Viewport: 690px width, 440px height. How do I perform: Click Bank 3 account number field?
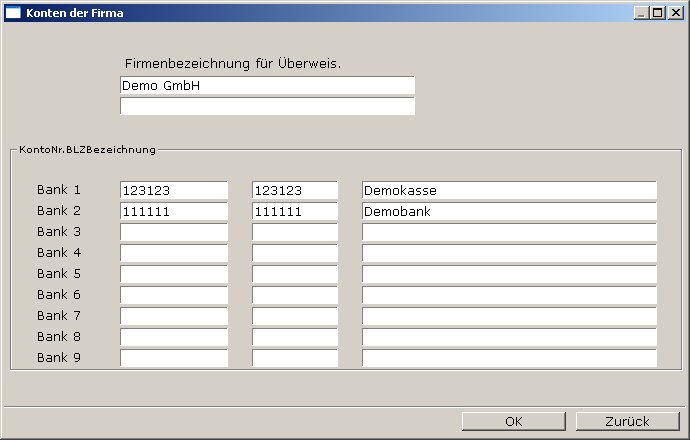(174, 232)
